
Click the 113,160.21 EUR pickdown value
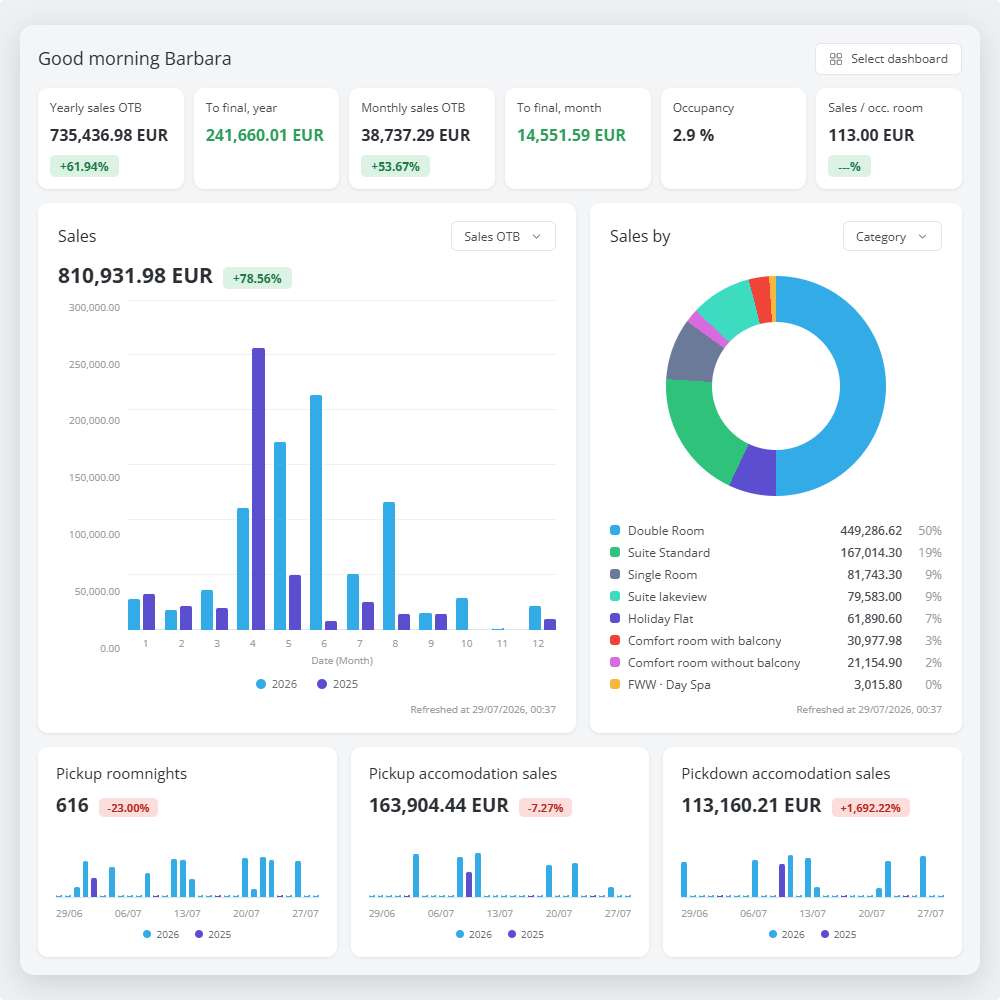click(x=751, y=805)
